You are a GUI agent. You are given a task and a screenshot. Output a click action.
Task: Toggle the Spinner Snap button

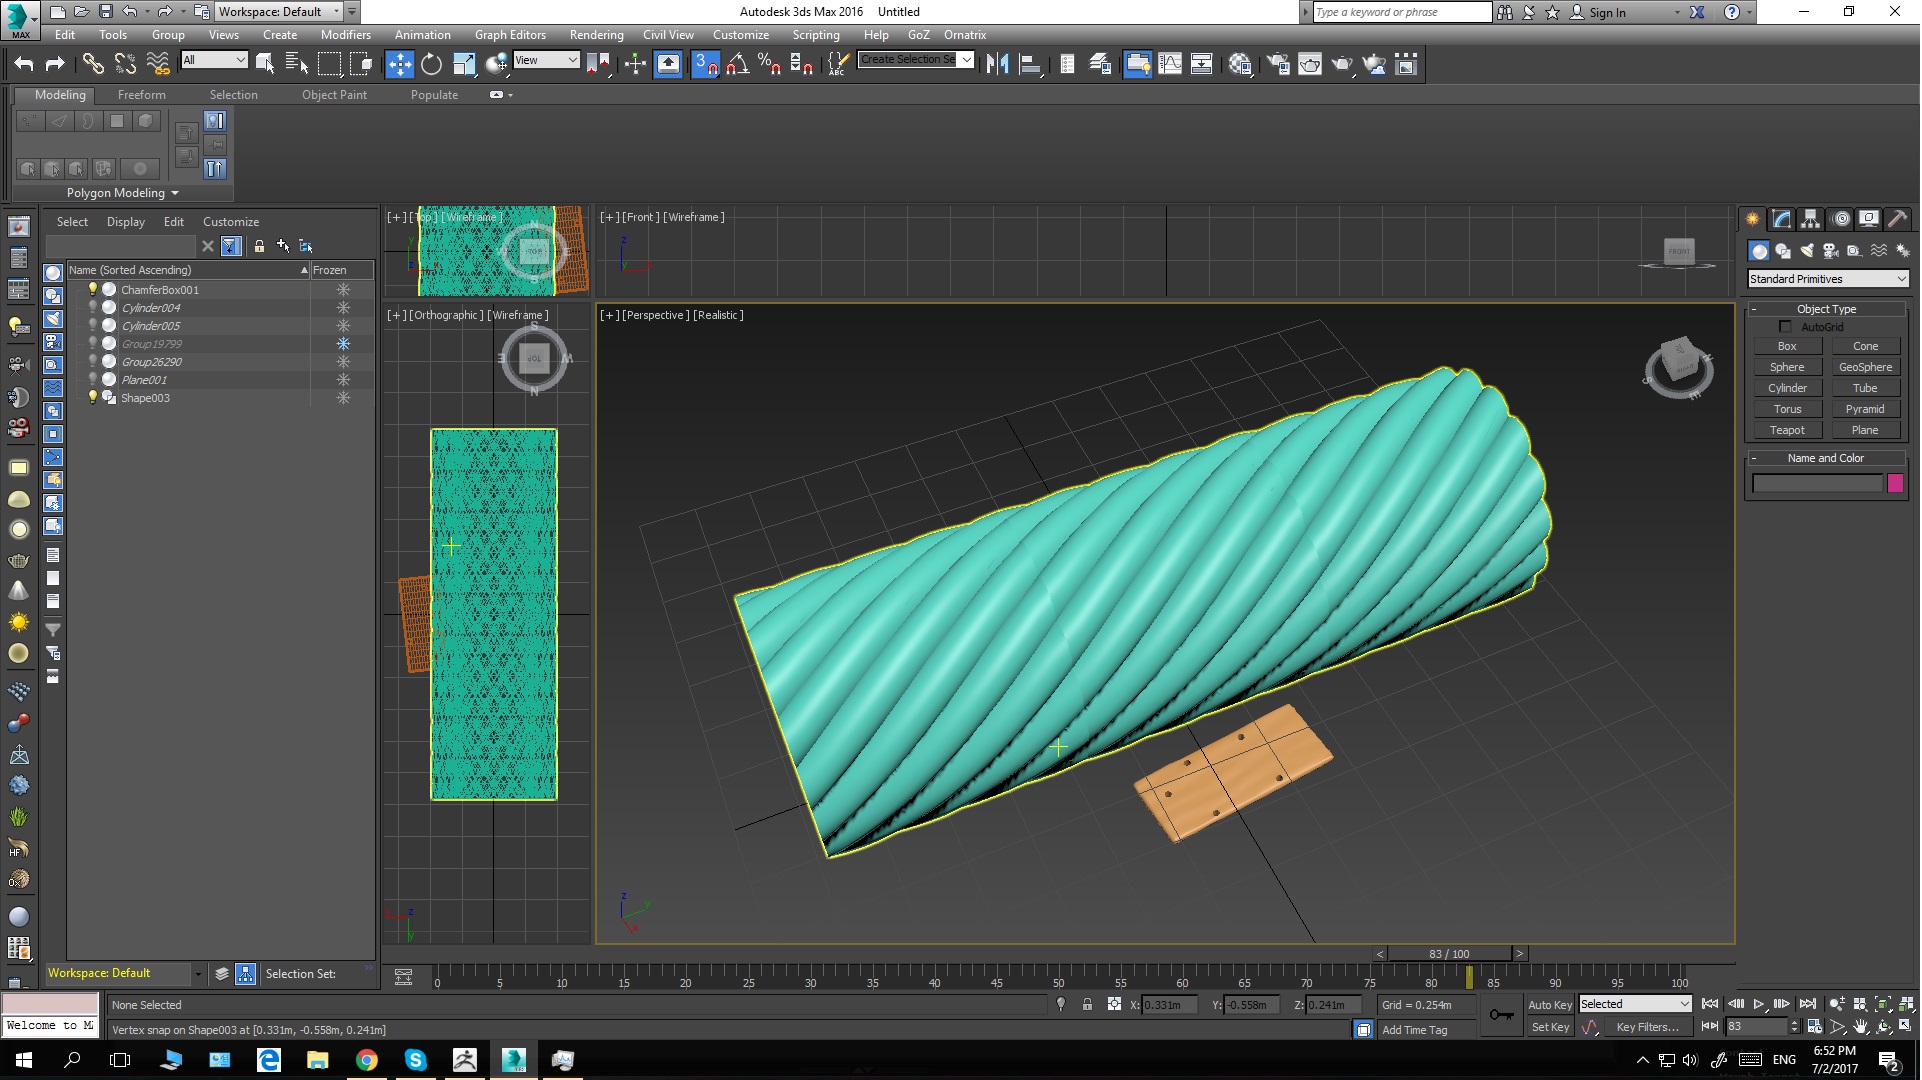[801, 64]
